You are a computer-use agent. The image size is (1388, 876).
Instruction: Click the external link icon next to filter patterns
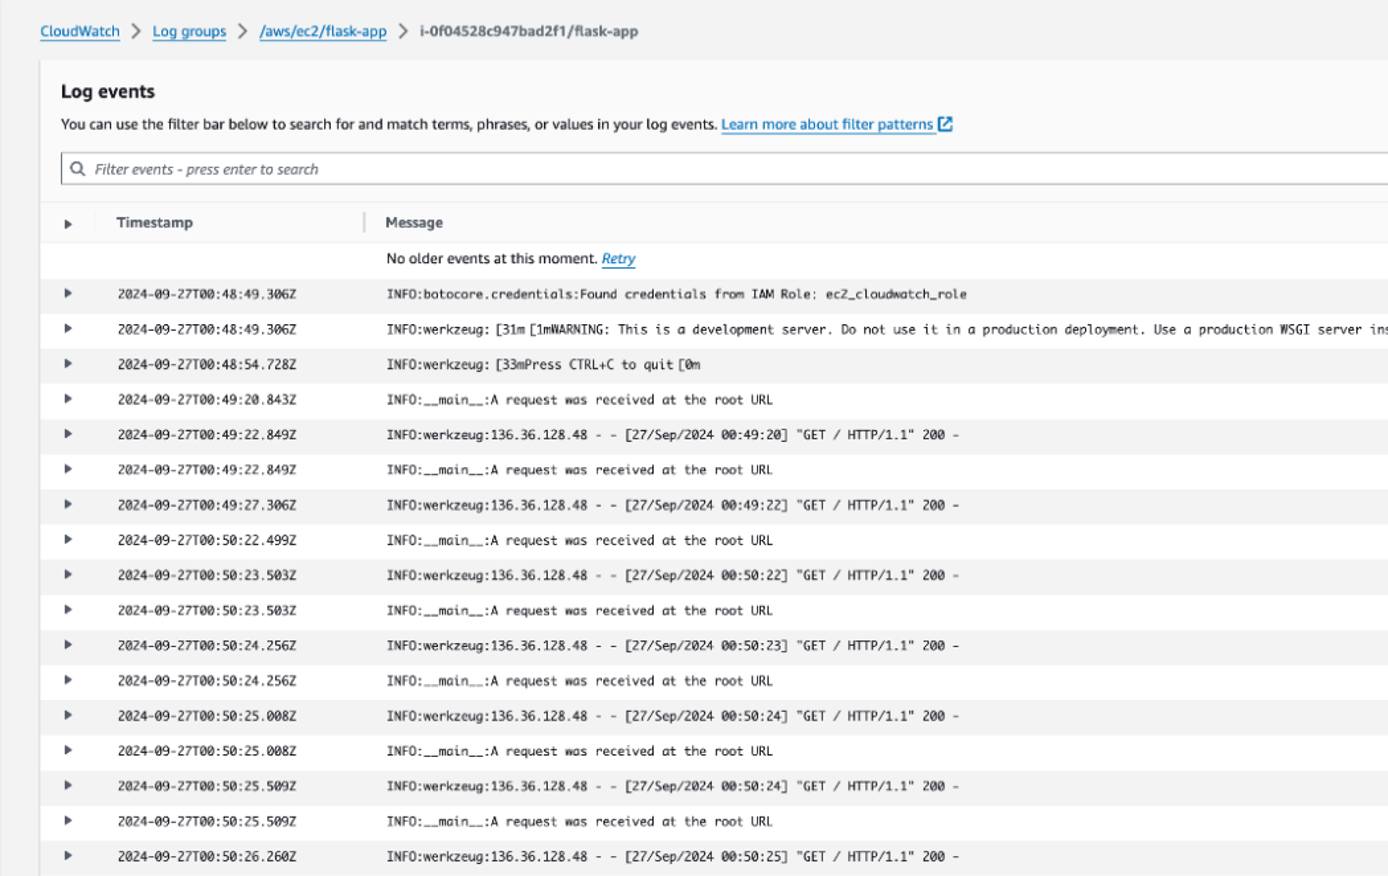click(944, 124)
